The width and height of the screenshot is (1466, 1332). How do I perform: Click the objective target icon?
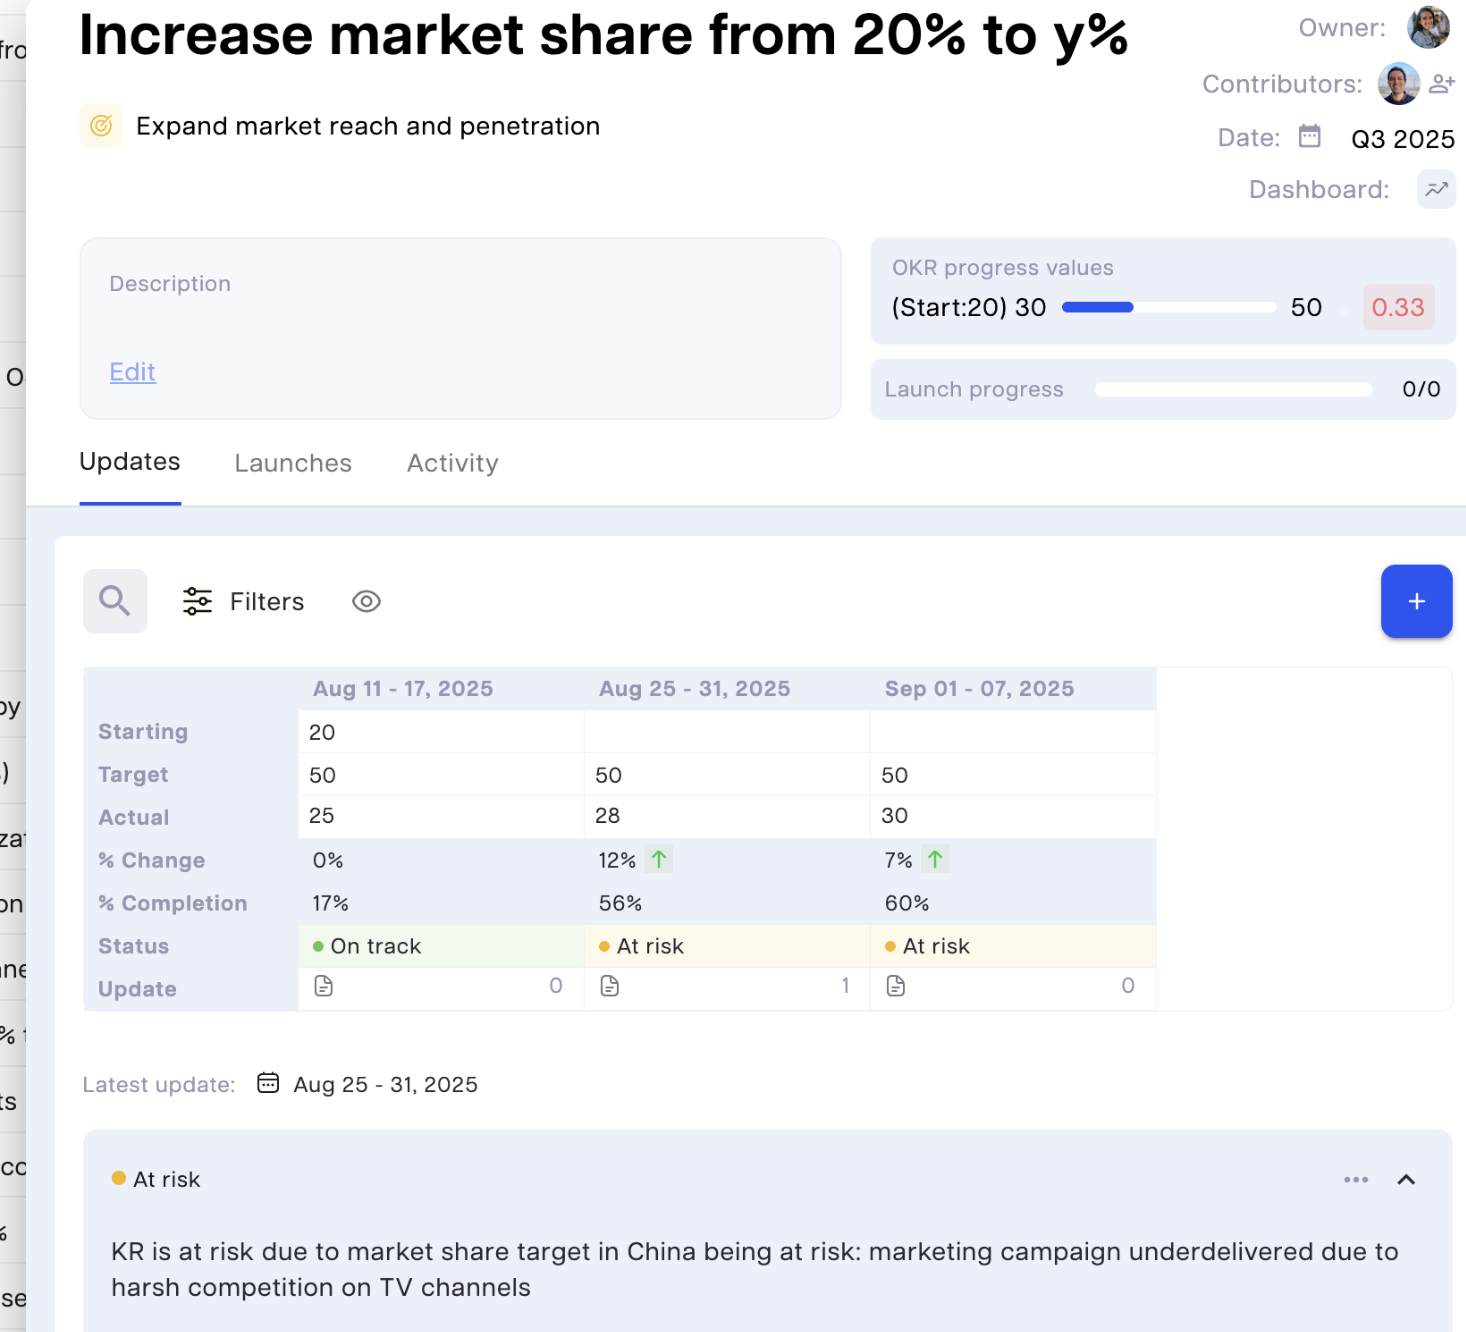[101, 126]
